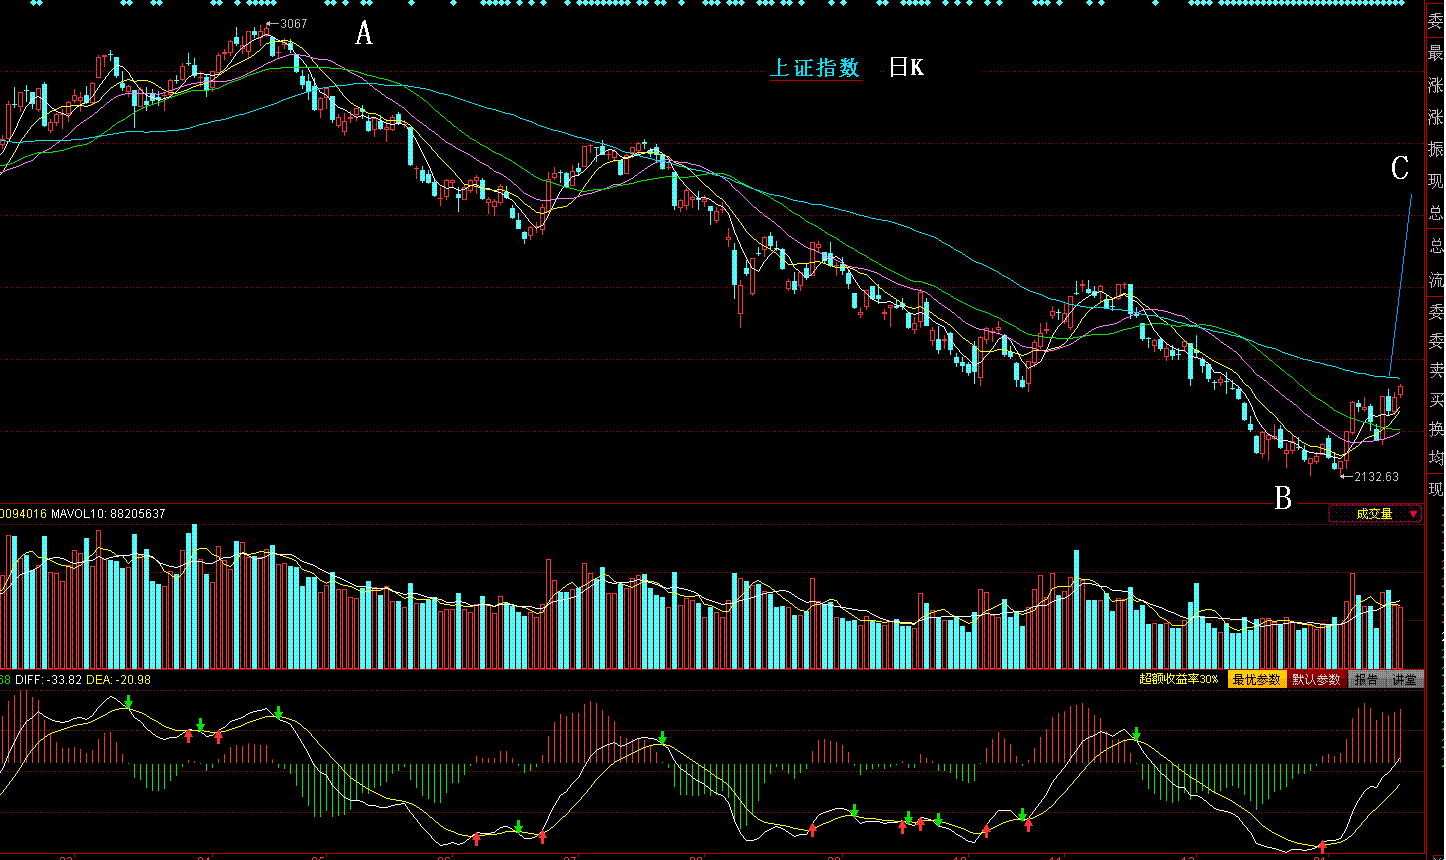Open the 成交量 indicator dropdown
1446x860 pixels.
pos(1374,513)
